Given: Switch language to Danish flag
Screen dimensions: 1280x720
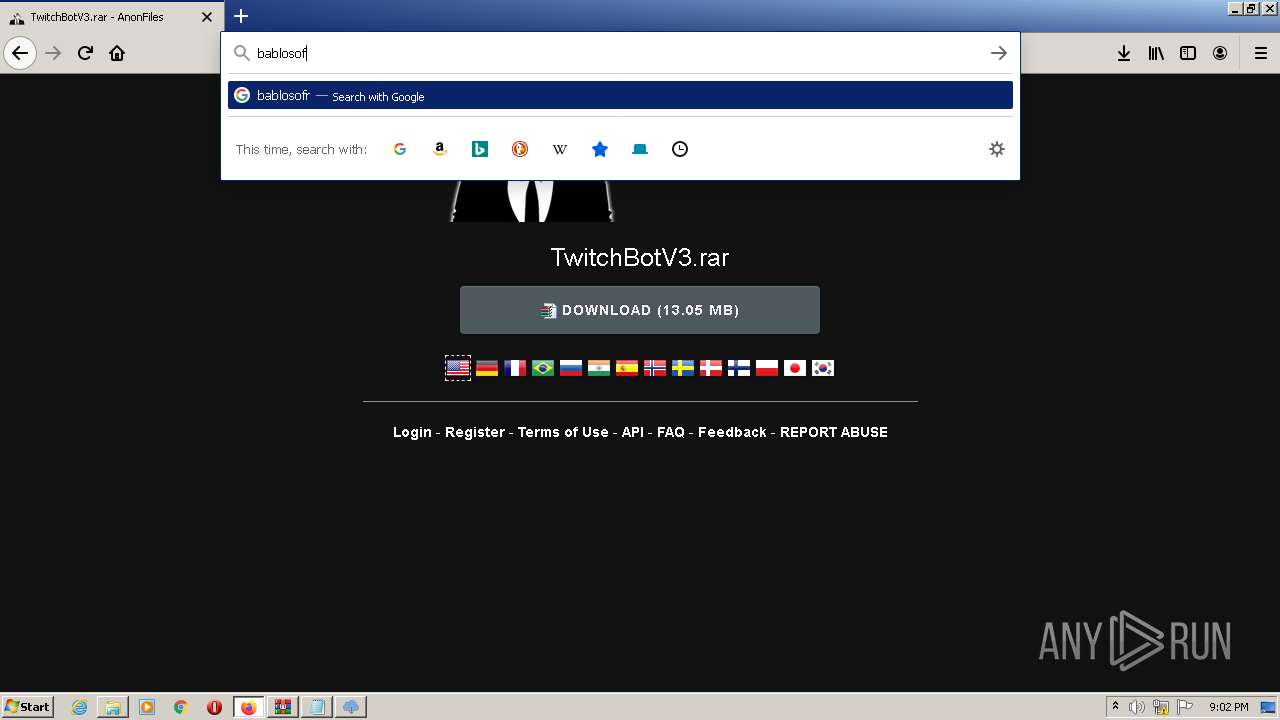Looking at the screenshot, I should [x=711, y=368].
